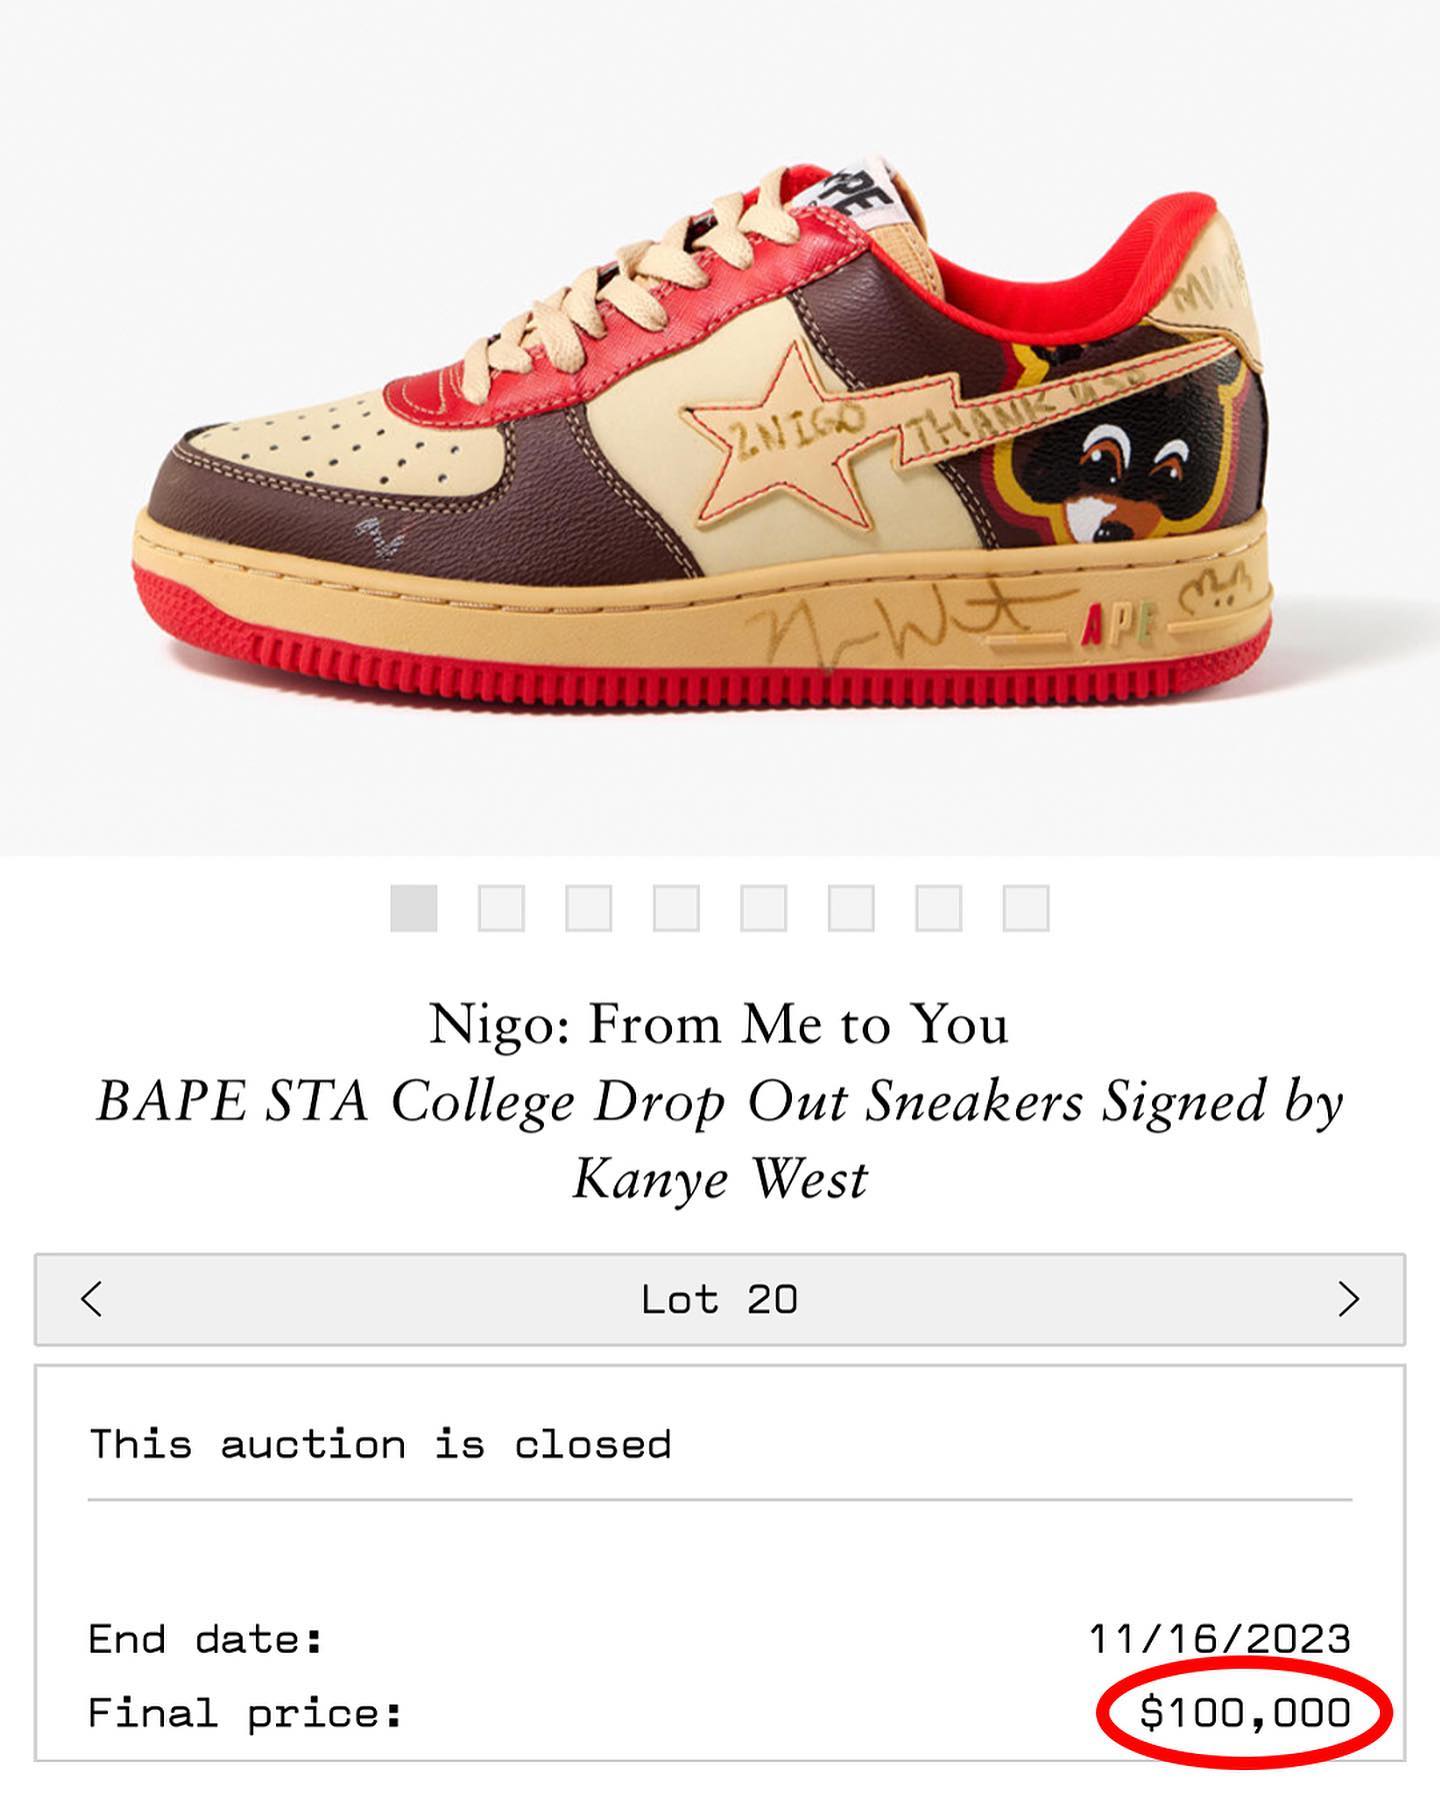Select the first image indicator square
The width and height of the screenshot is (1440, 1798).
414,908
